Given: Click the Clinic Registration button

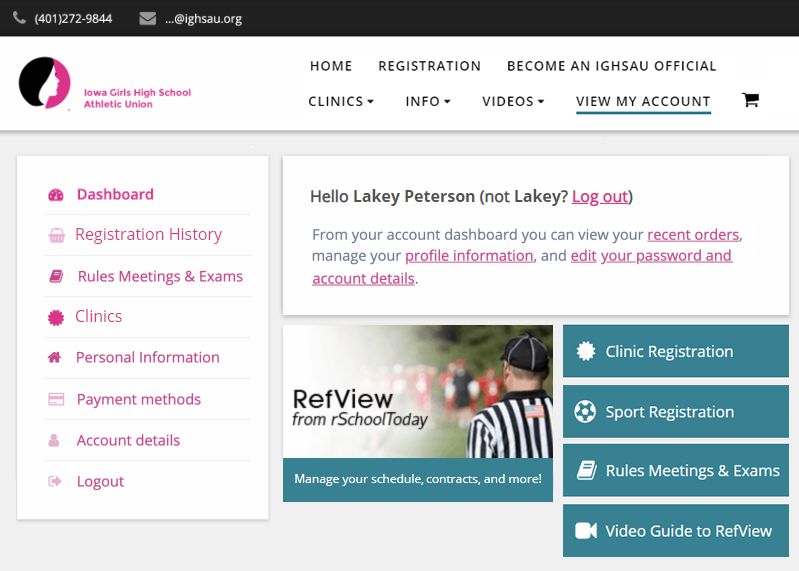Looking at the screenshot, I should point(676,351).
